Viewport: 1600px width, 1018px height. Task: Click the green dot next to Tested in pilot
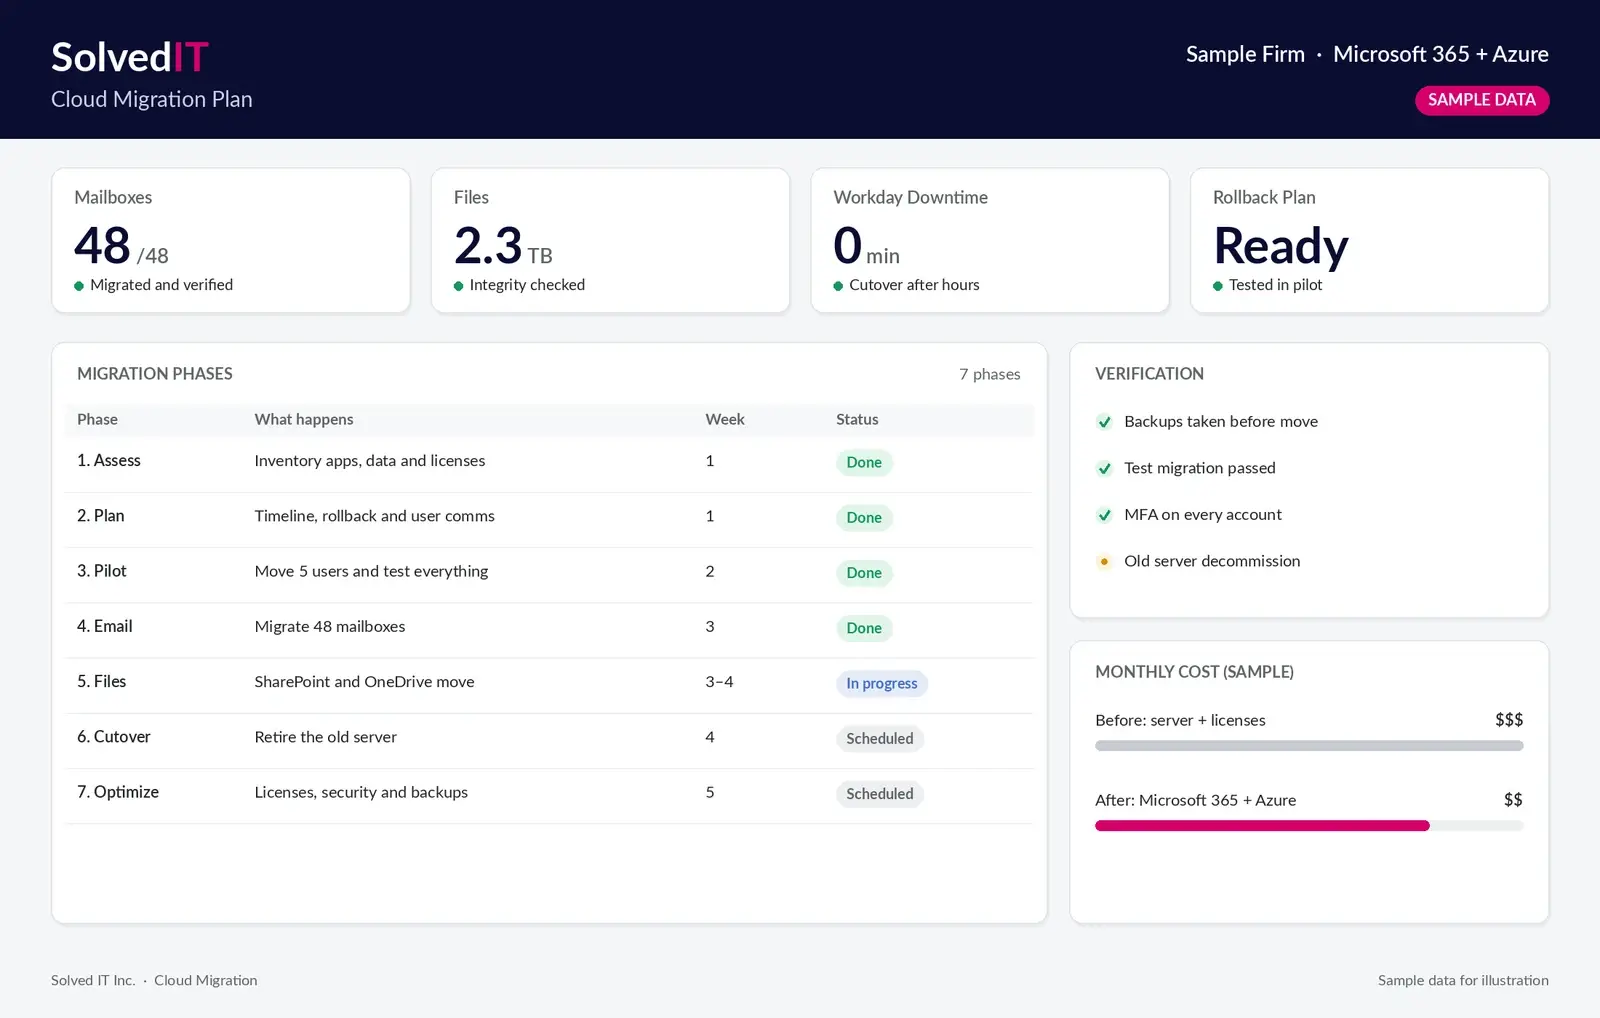click(1218, 286)
